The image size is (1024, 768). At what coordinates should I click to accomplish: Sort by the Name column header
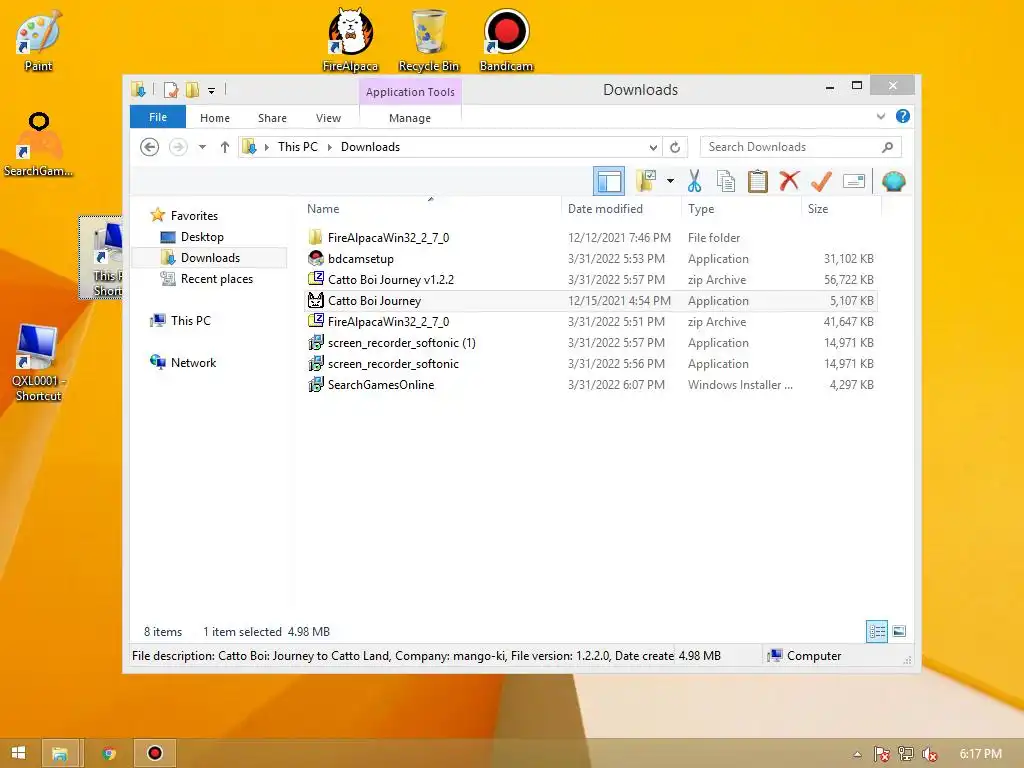[323, 209]
